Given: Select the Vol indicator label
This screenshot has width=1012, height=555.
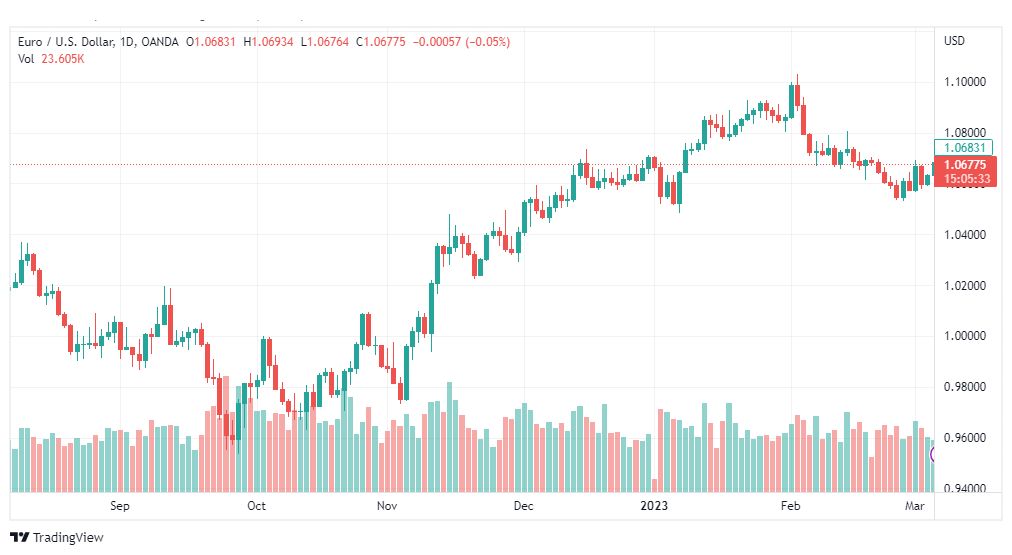Looking at the screenshot, I should [x=26, y=59].
